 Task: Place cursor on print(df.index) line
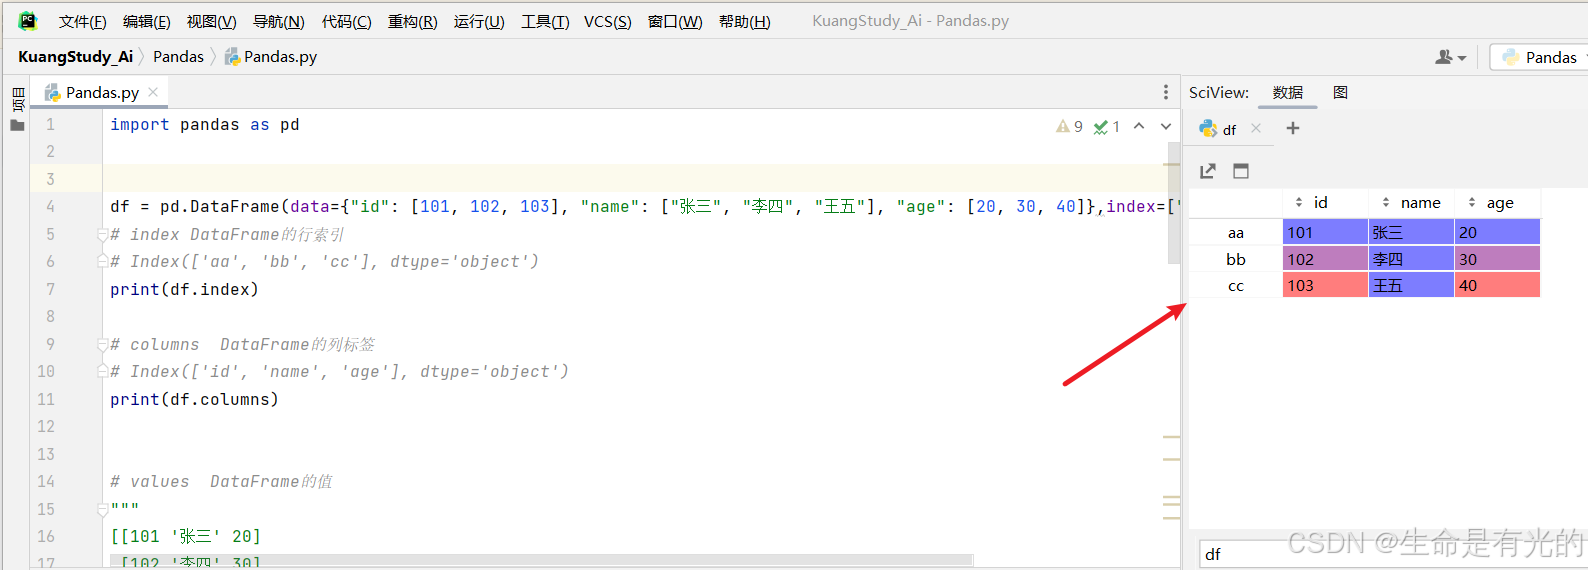click(x=184, y=289)
